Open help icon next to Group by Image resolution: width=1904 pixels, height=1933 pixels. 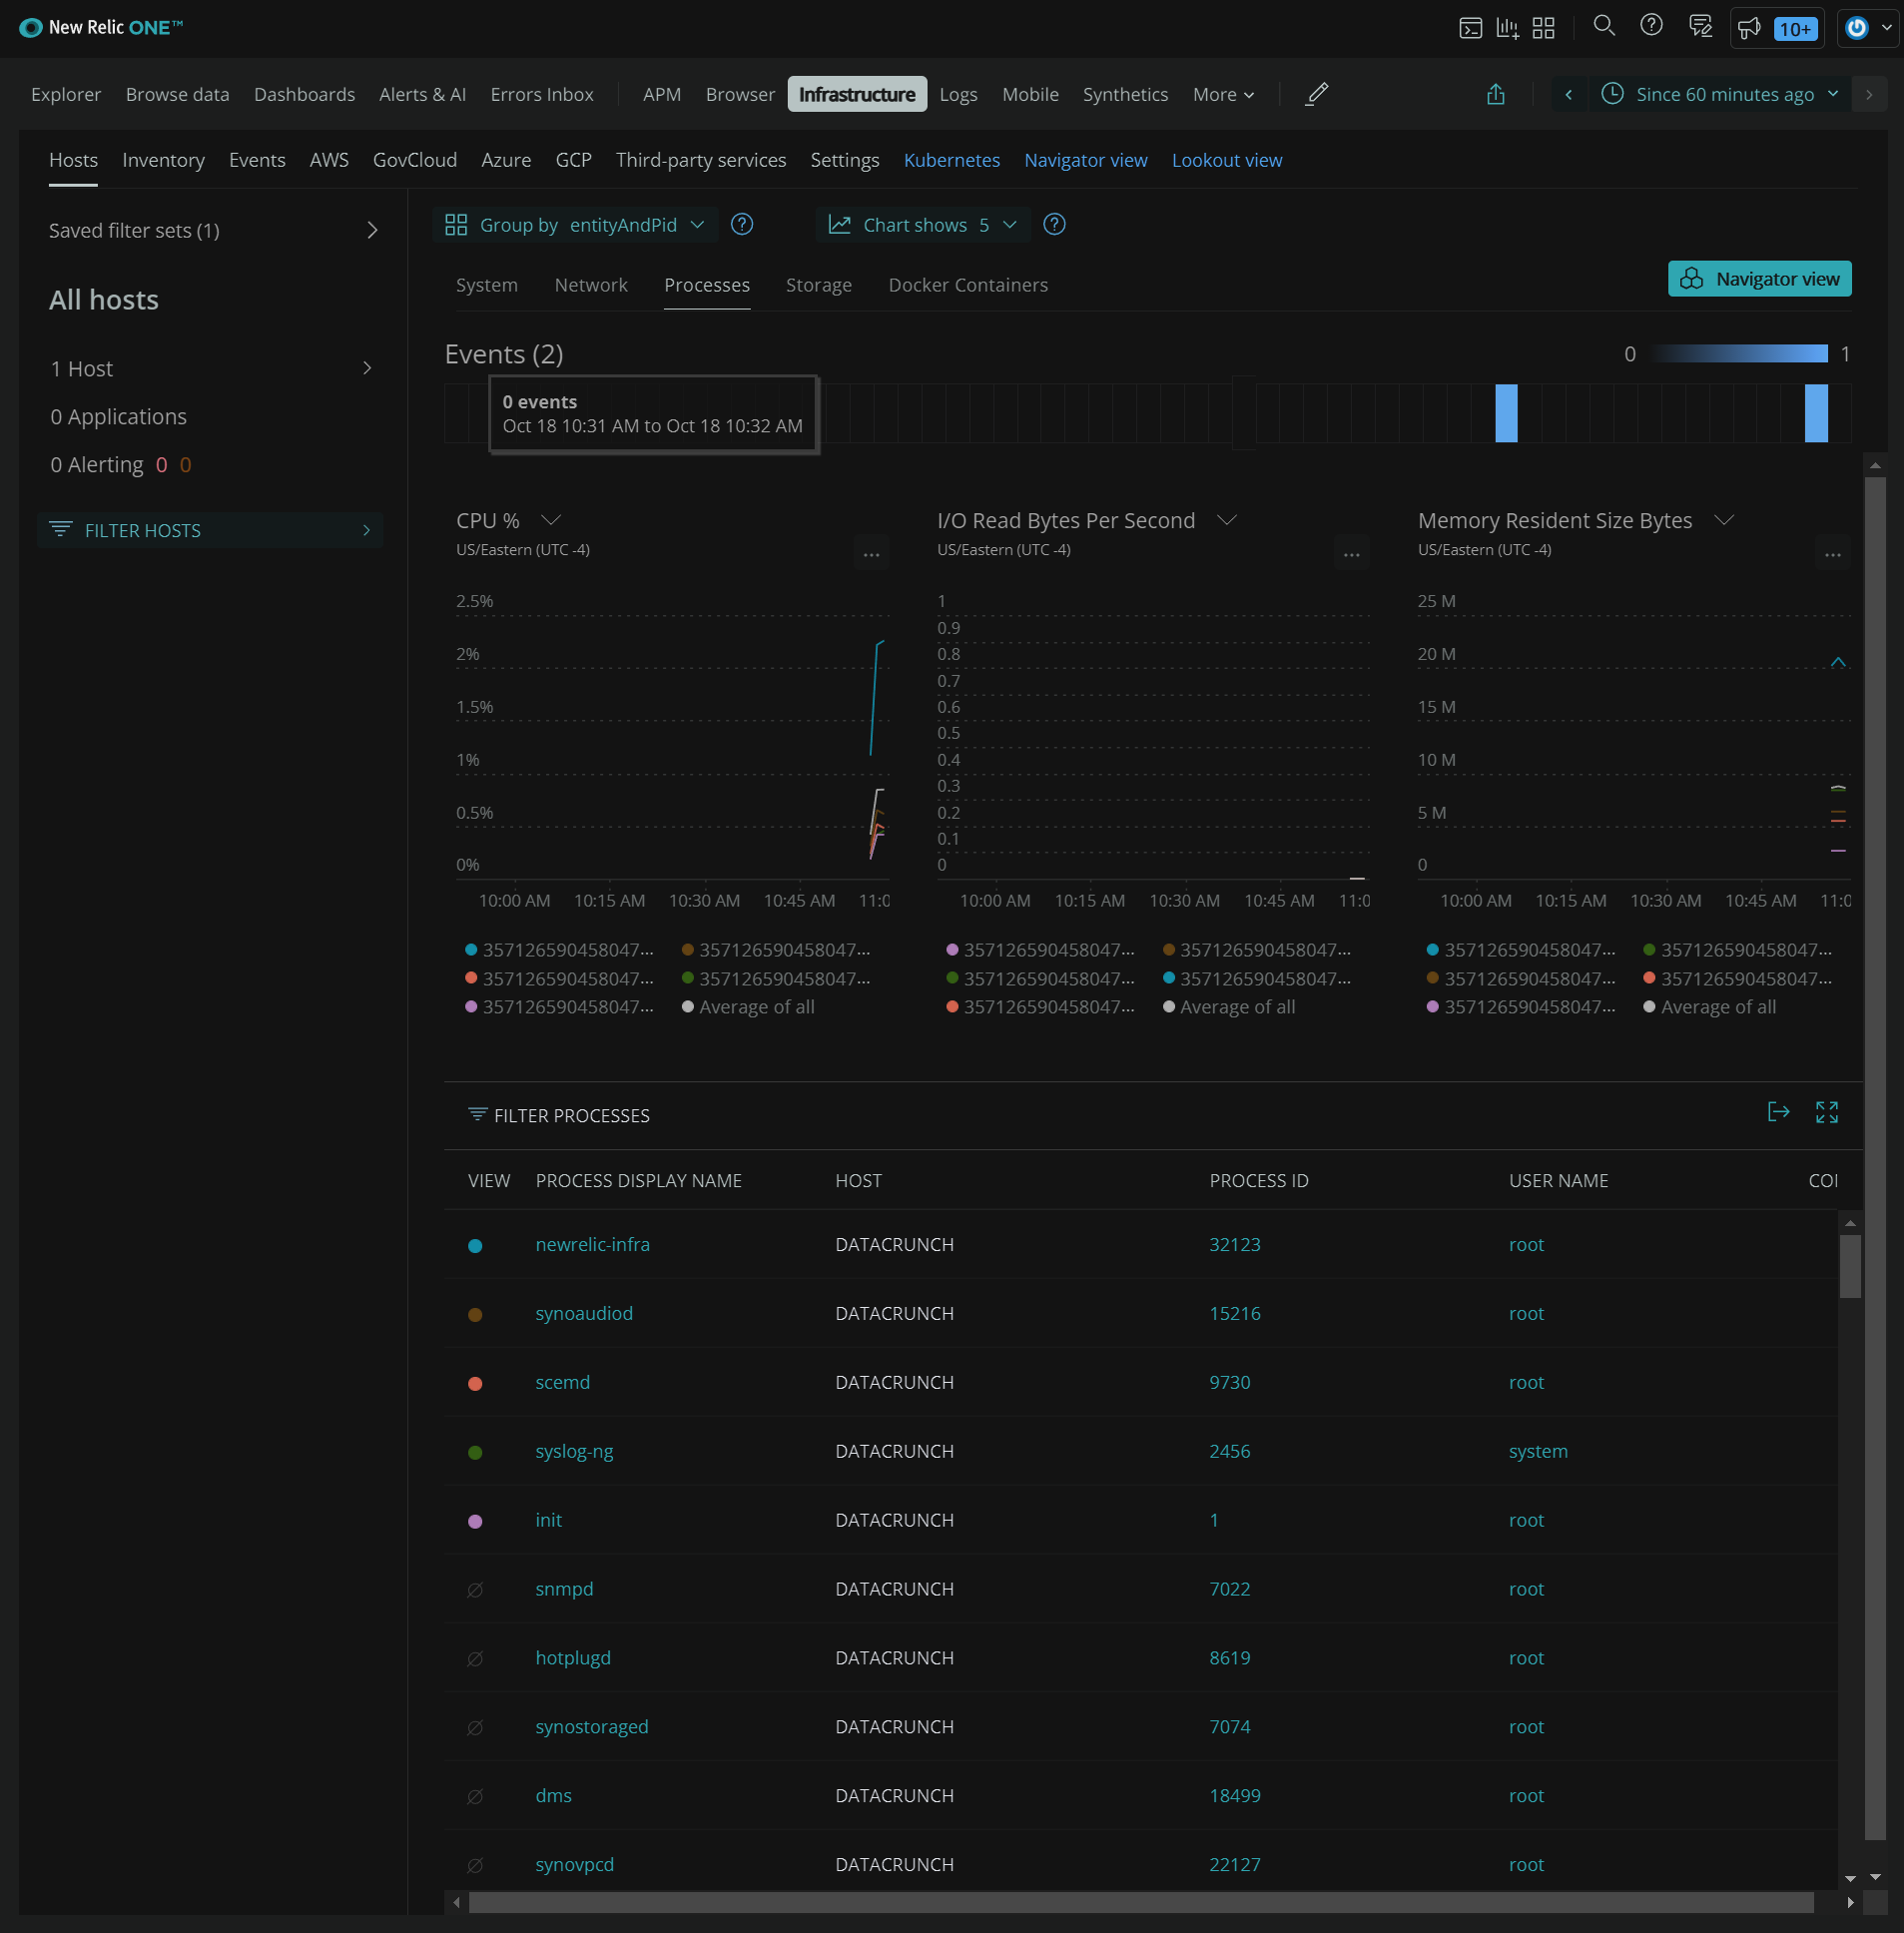tap(741, 224)
